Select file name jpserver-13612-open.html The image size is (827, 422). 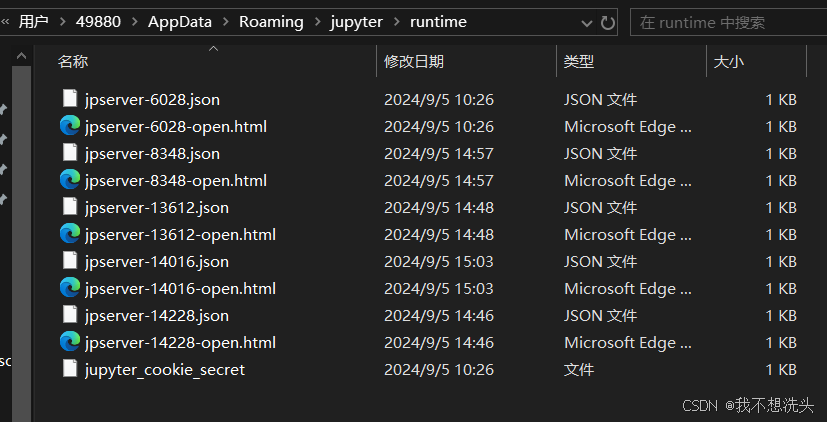(180, 234)
